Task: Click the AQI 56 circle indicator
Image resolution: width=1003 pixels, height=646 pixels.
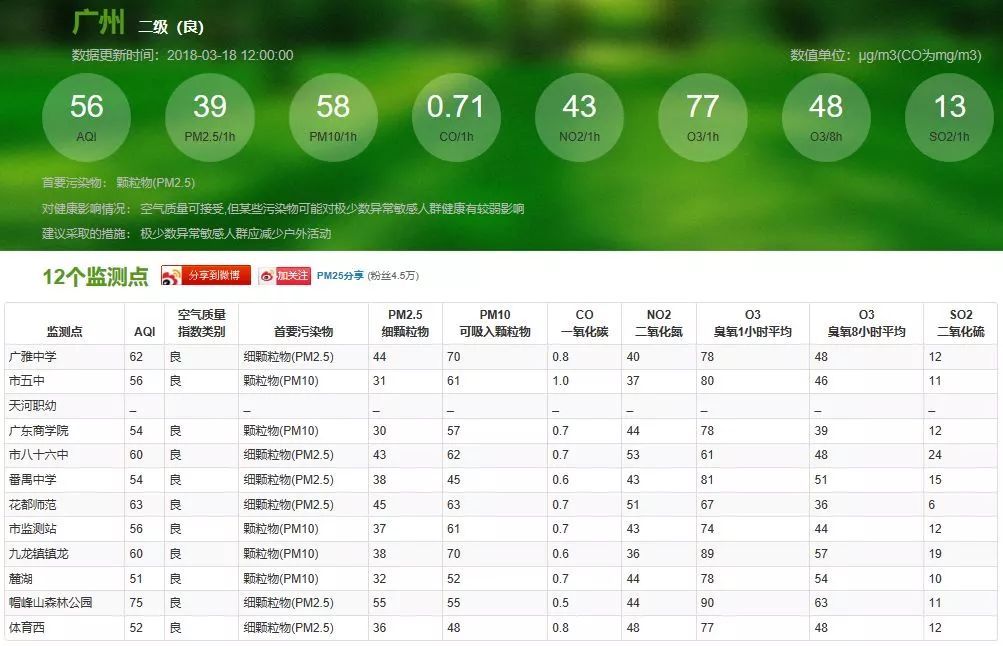Action: pyautogui.click(x=86, y=116)
